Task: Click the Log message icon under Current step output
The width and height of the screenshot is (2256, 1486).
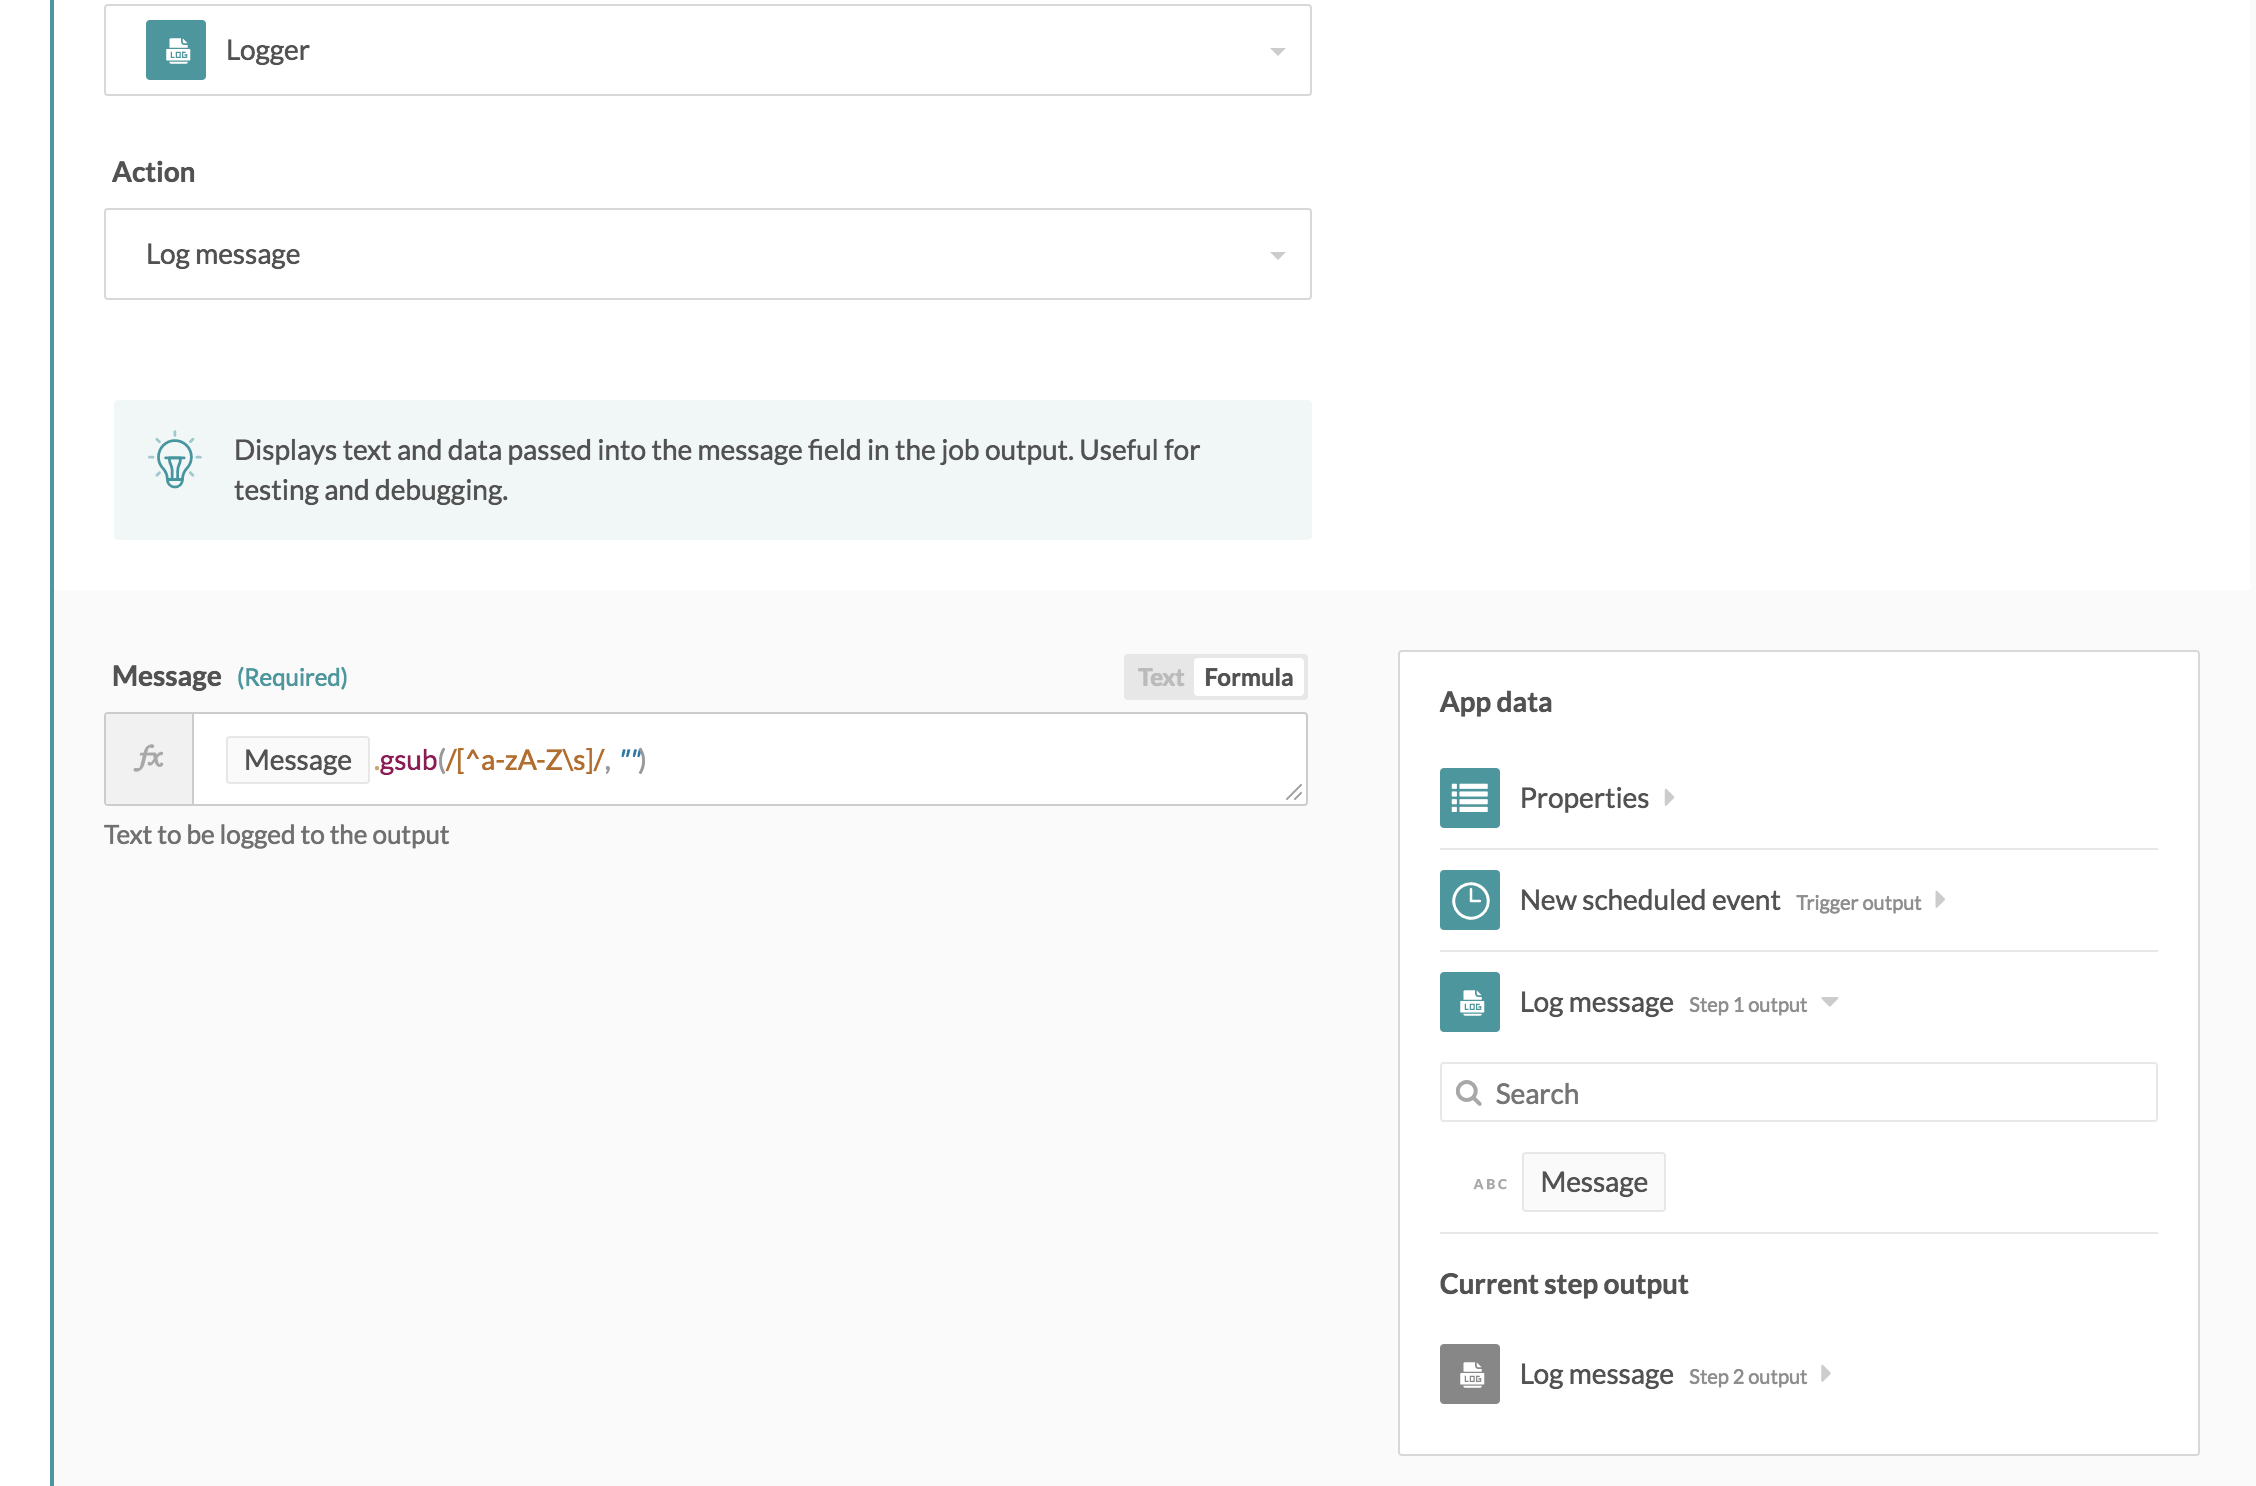Action: (x=1469, y=1374)
